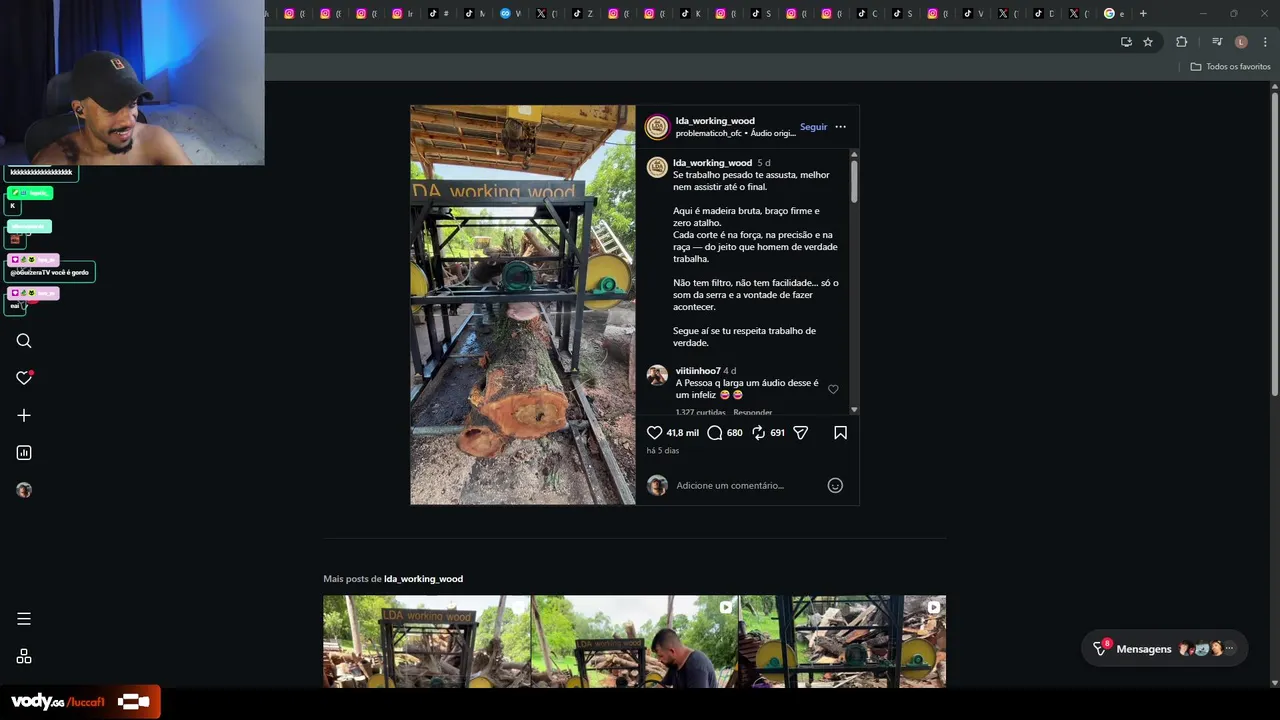
Task: Open Chrome's media controls icon
Action: click(x=1217, y=42)
